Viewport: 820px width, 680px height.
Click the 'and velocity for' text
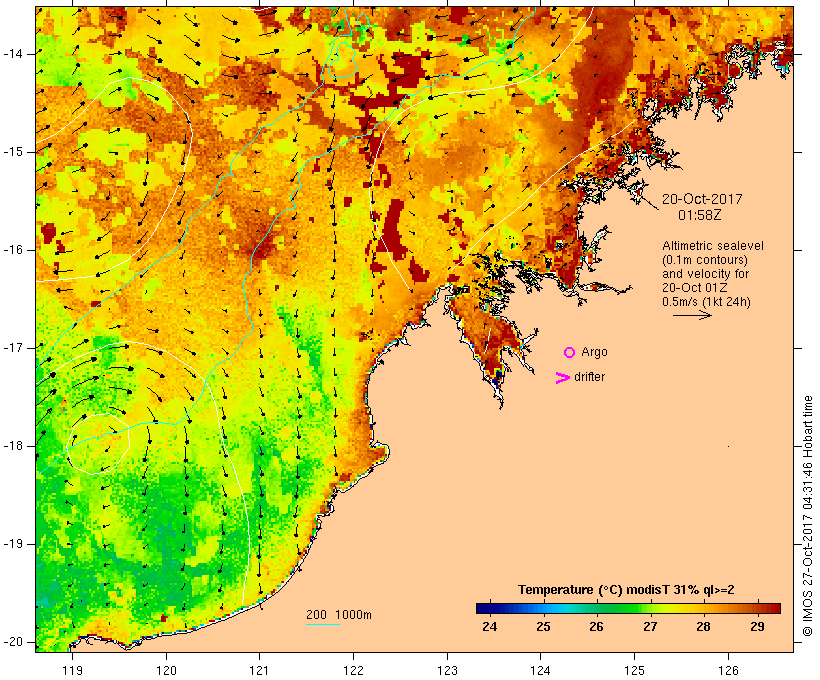705,274
